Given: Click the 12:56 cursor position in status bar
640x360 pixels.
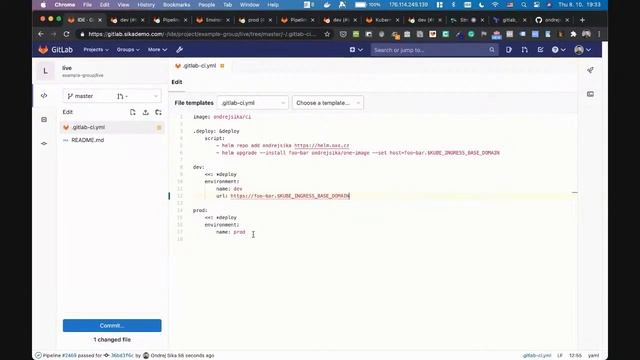Looking at the screenshot, I should [575, 356].
